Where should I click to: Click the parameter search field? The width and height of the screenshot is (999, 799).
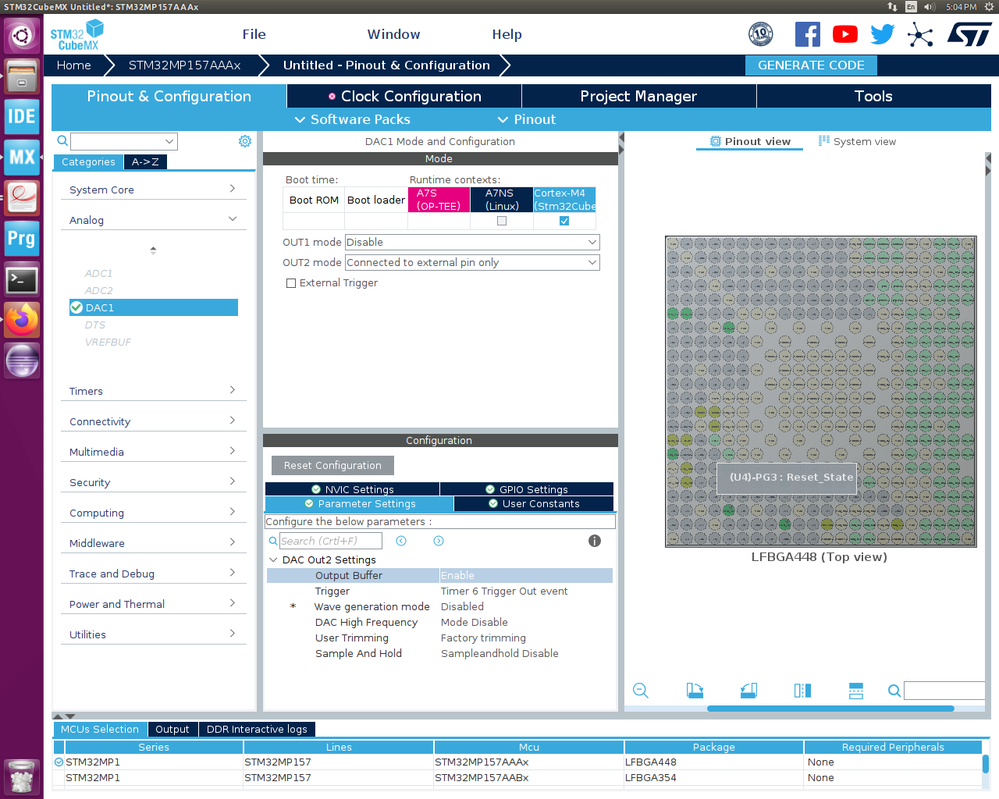[331, 541]
